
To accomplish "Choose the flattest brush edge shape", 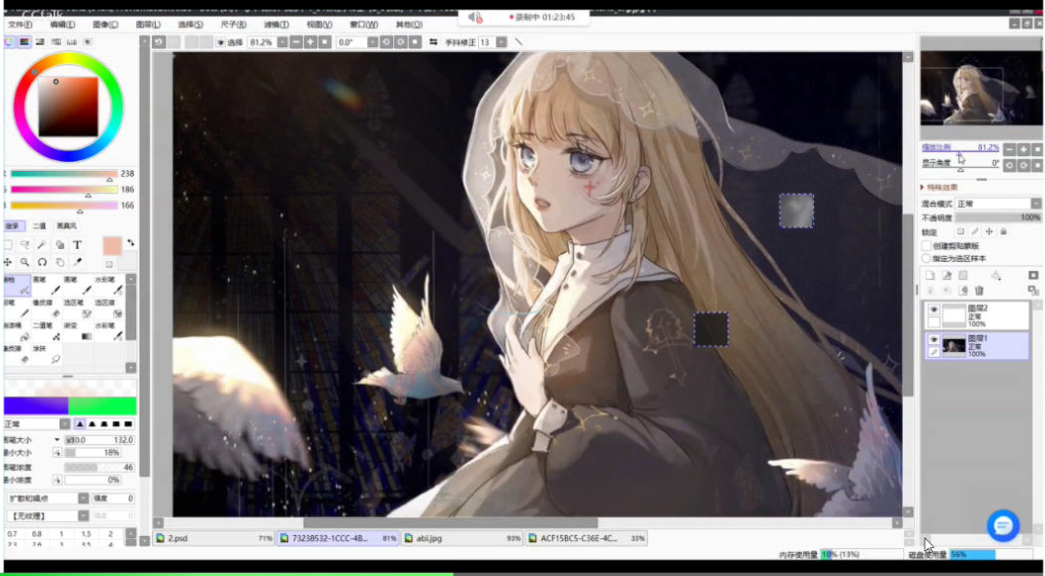I will [x=129, y=424].
